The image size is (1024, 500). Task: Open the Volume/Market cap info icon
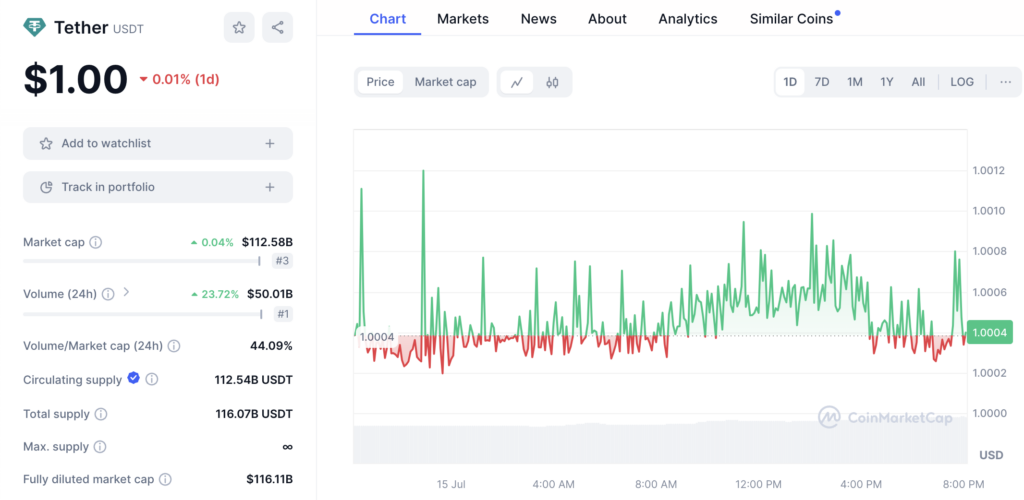point(174,346)
